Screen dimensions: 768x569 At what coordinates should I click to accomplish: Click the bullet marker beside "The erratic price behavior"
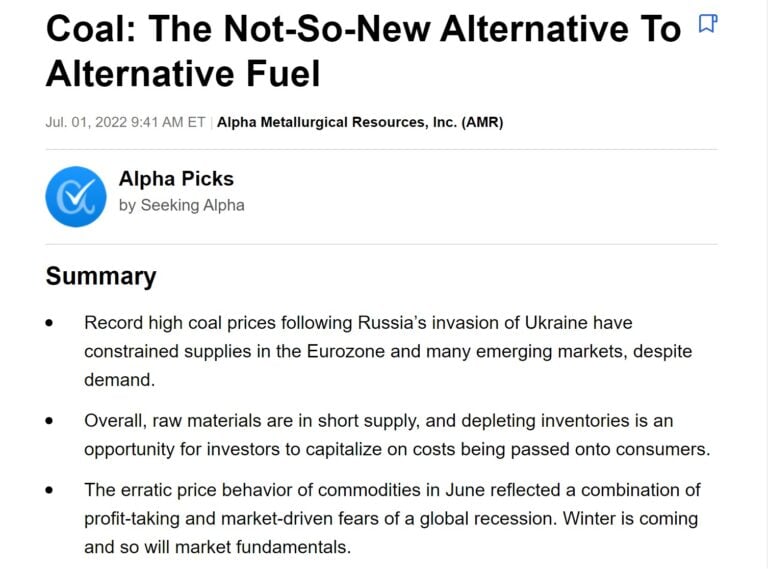[x=50, y=491]
